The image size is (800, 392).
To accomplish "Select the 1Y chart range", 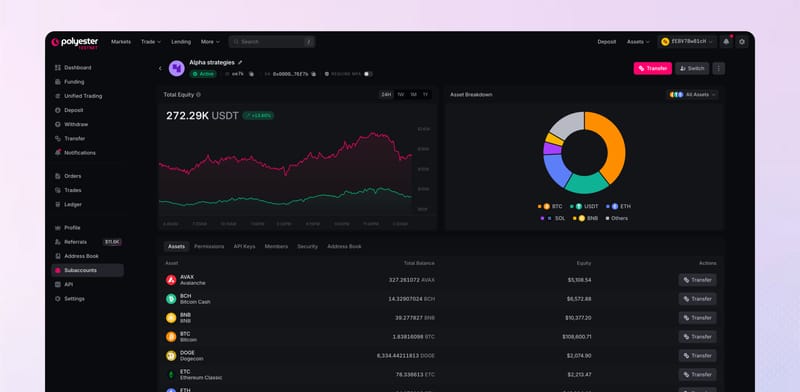I will [426, 94].
